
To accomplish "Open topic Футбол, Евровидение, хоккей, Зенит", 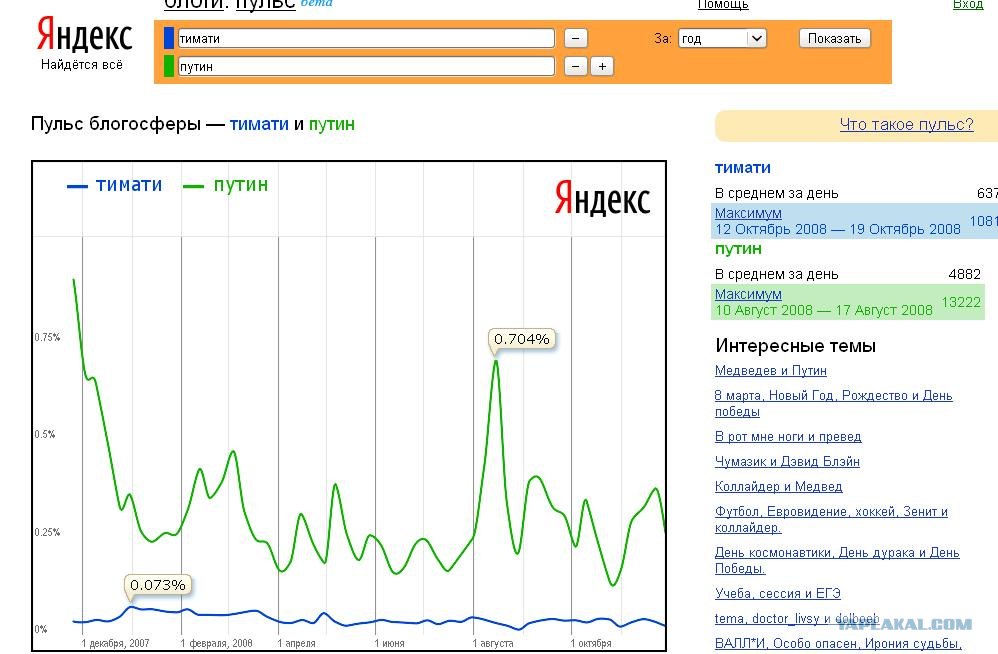I will [x=831, y=519].
